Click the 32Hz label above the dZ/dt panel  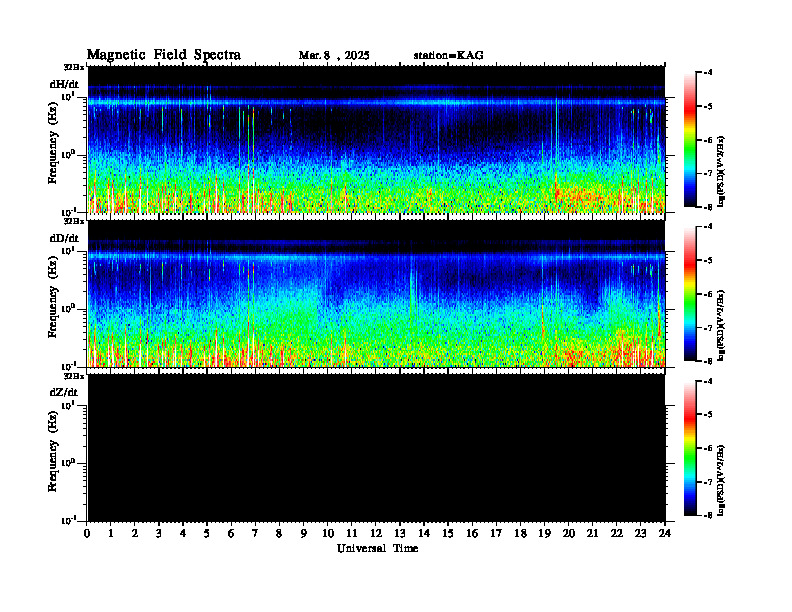point(74,376)
